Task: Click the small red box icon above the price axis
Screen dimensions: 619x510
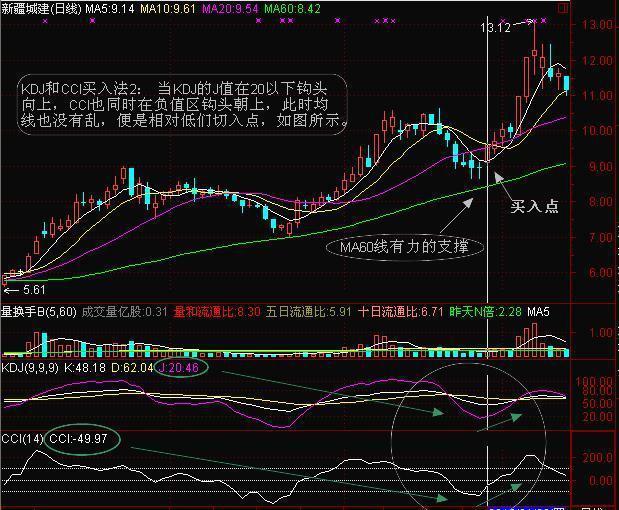Action: pyautogui.click(x=563, y=8)
